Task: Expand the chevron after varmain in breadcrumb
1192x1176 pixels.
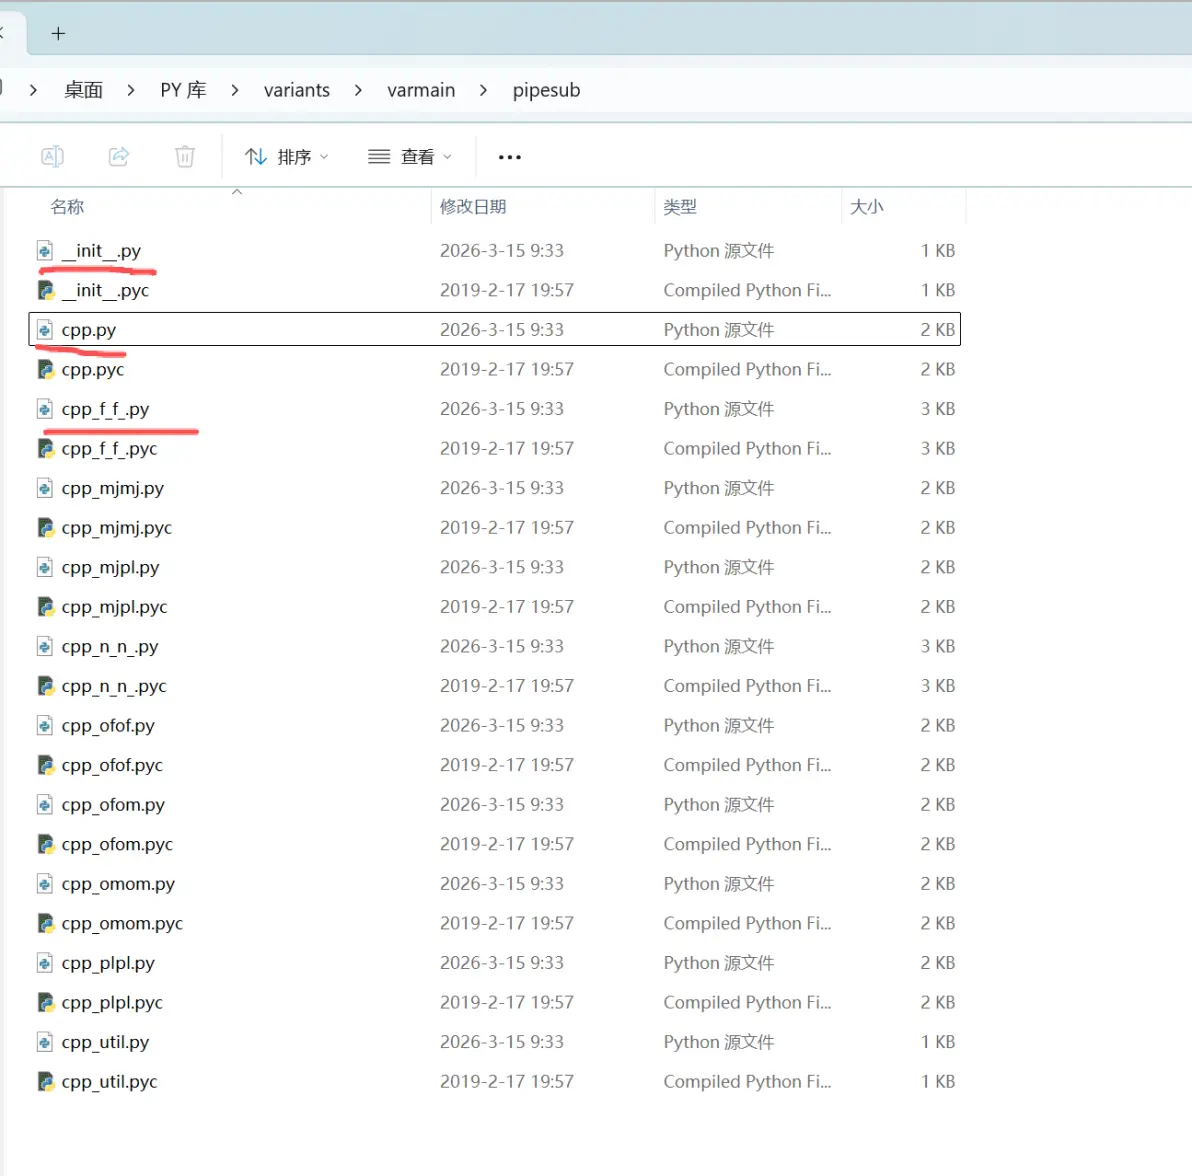Action: pos(483,90)
